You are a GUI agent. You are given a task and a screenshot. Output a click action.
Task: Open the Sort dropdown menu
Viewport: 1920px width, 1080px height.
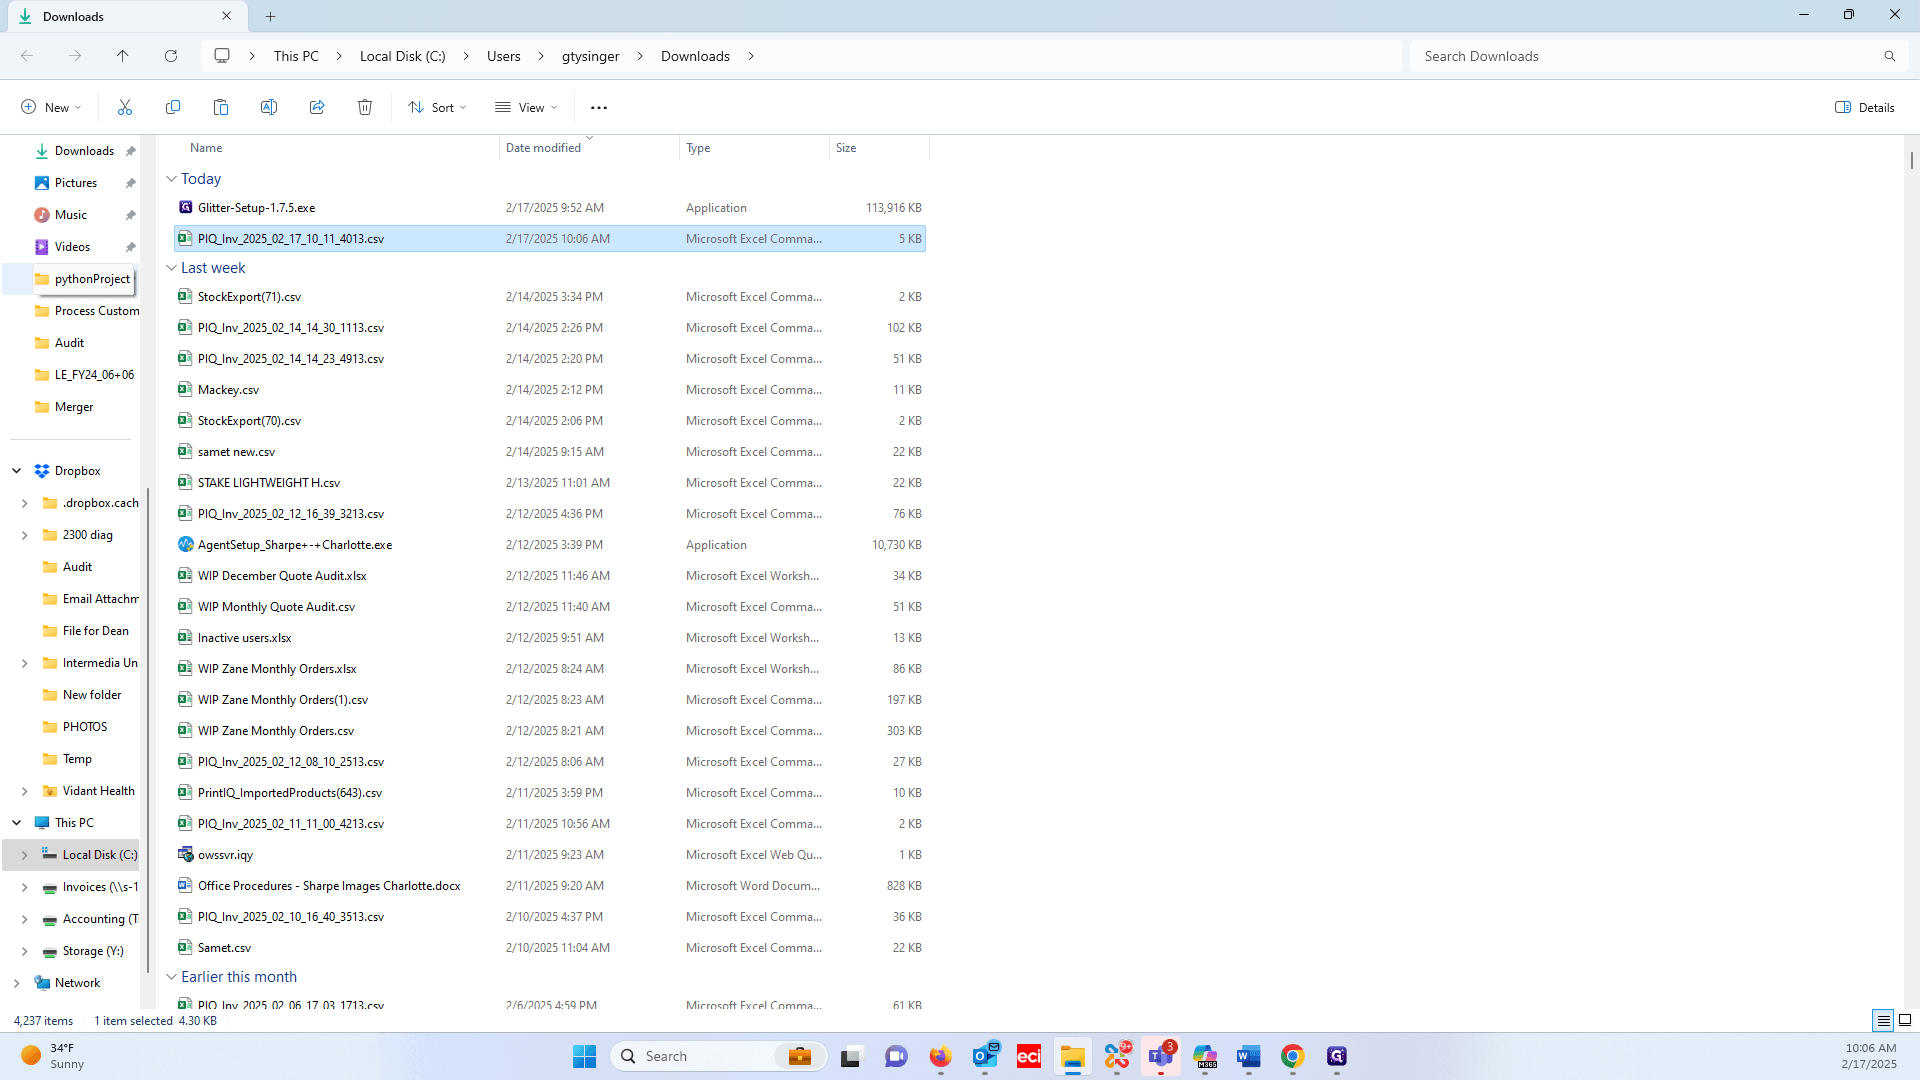pyautogui.click(x=437, y=107)
